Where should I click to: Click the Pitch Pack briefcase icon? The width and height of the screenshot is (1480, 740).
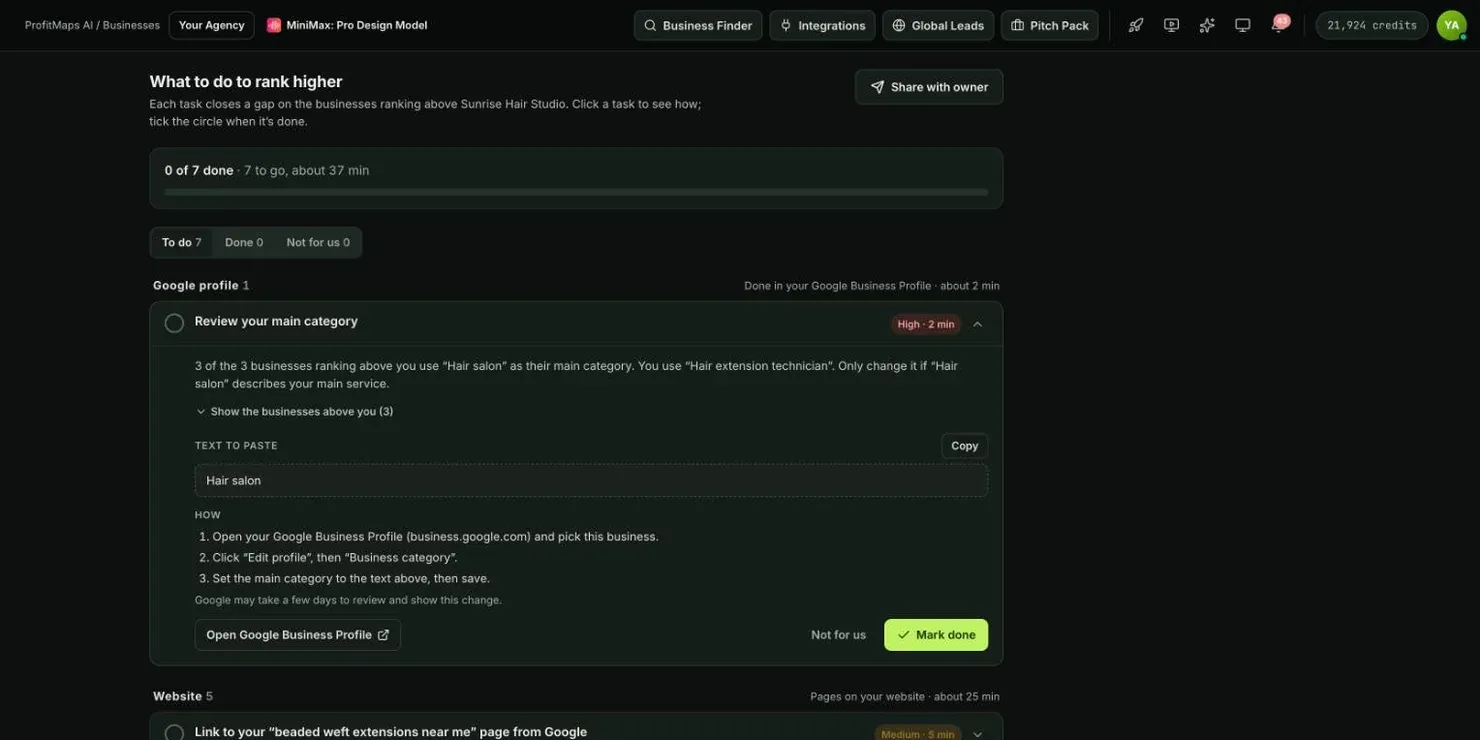click(1018, 25)
